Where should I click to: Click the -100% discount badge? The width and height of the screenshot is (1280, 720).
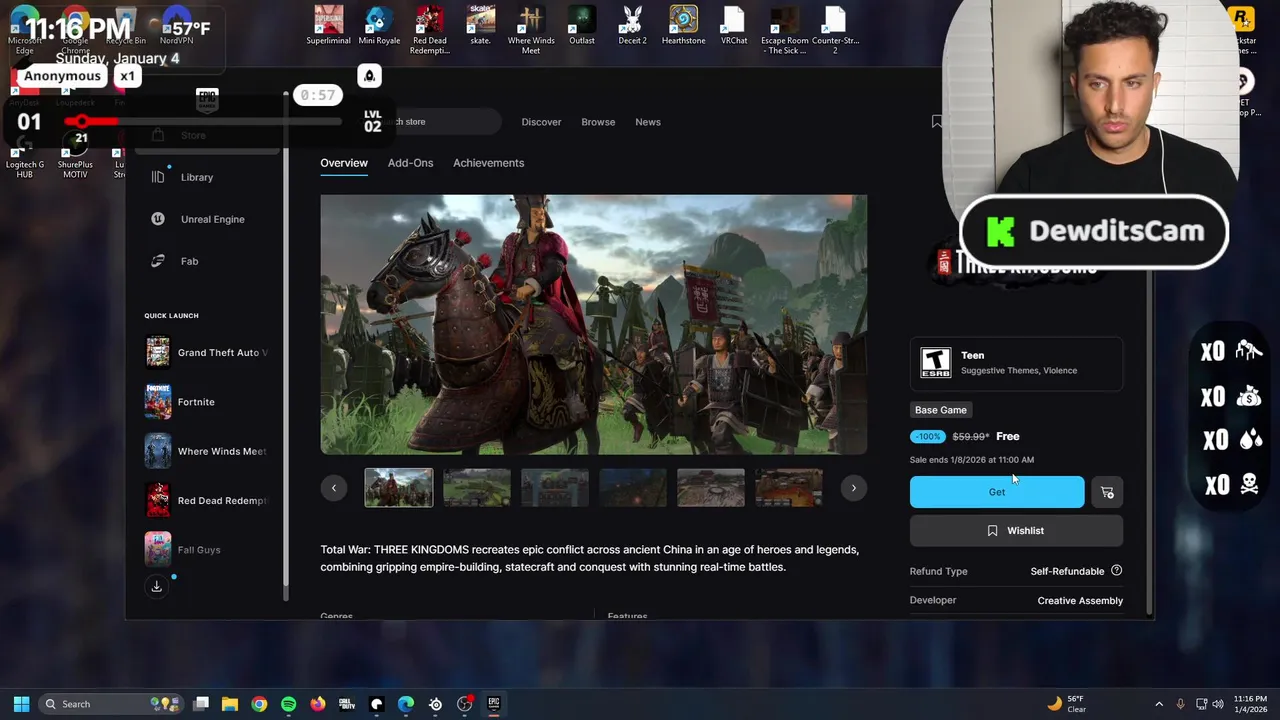pos(928,437)
